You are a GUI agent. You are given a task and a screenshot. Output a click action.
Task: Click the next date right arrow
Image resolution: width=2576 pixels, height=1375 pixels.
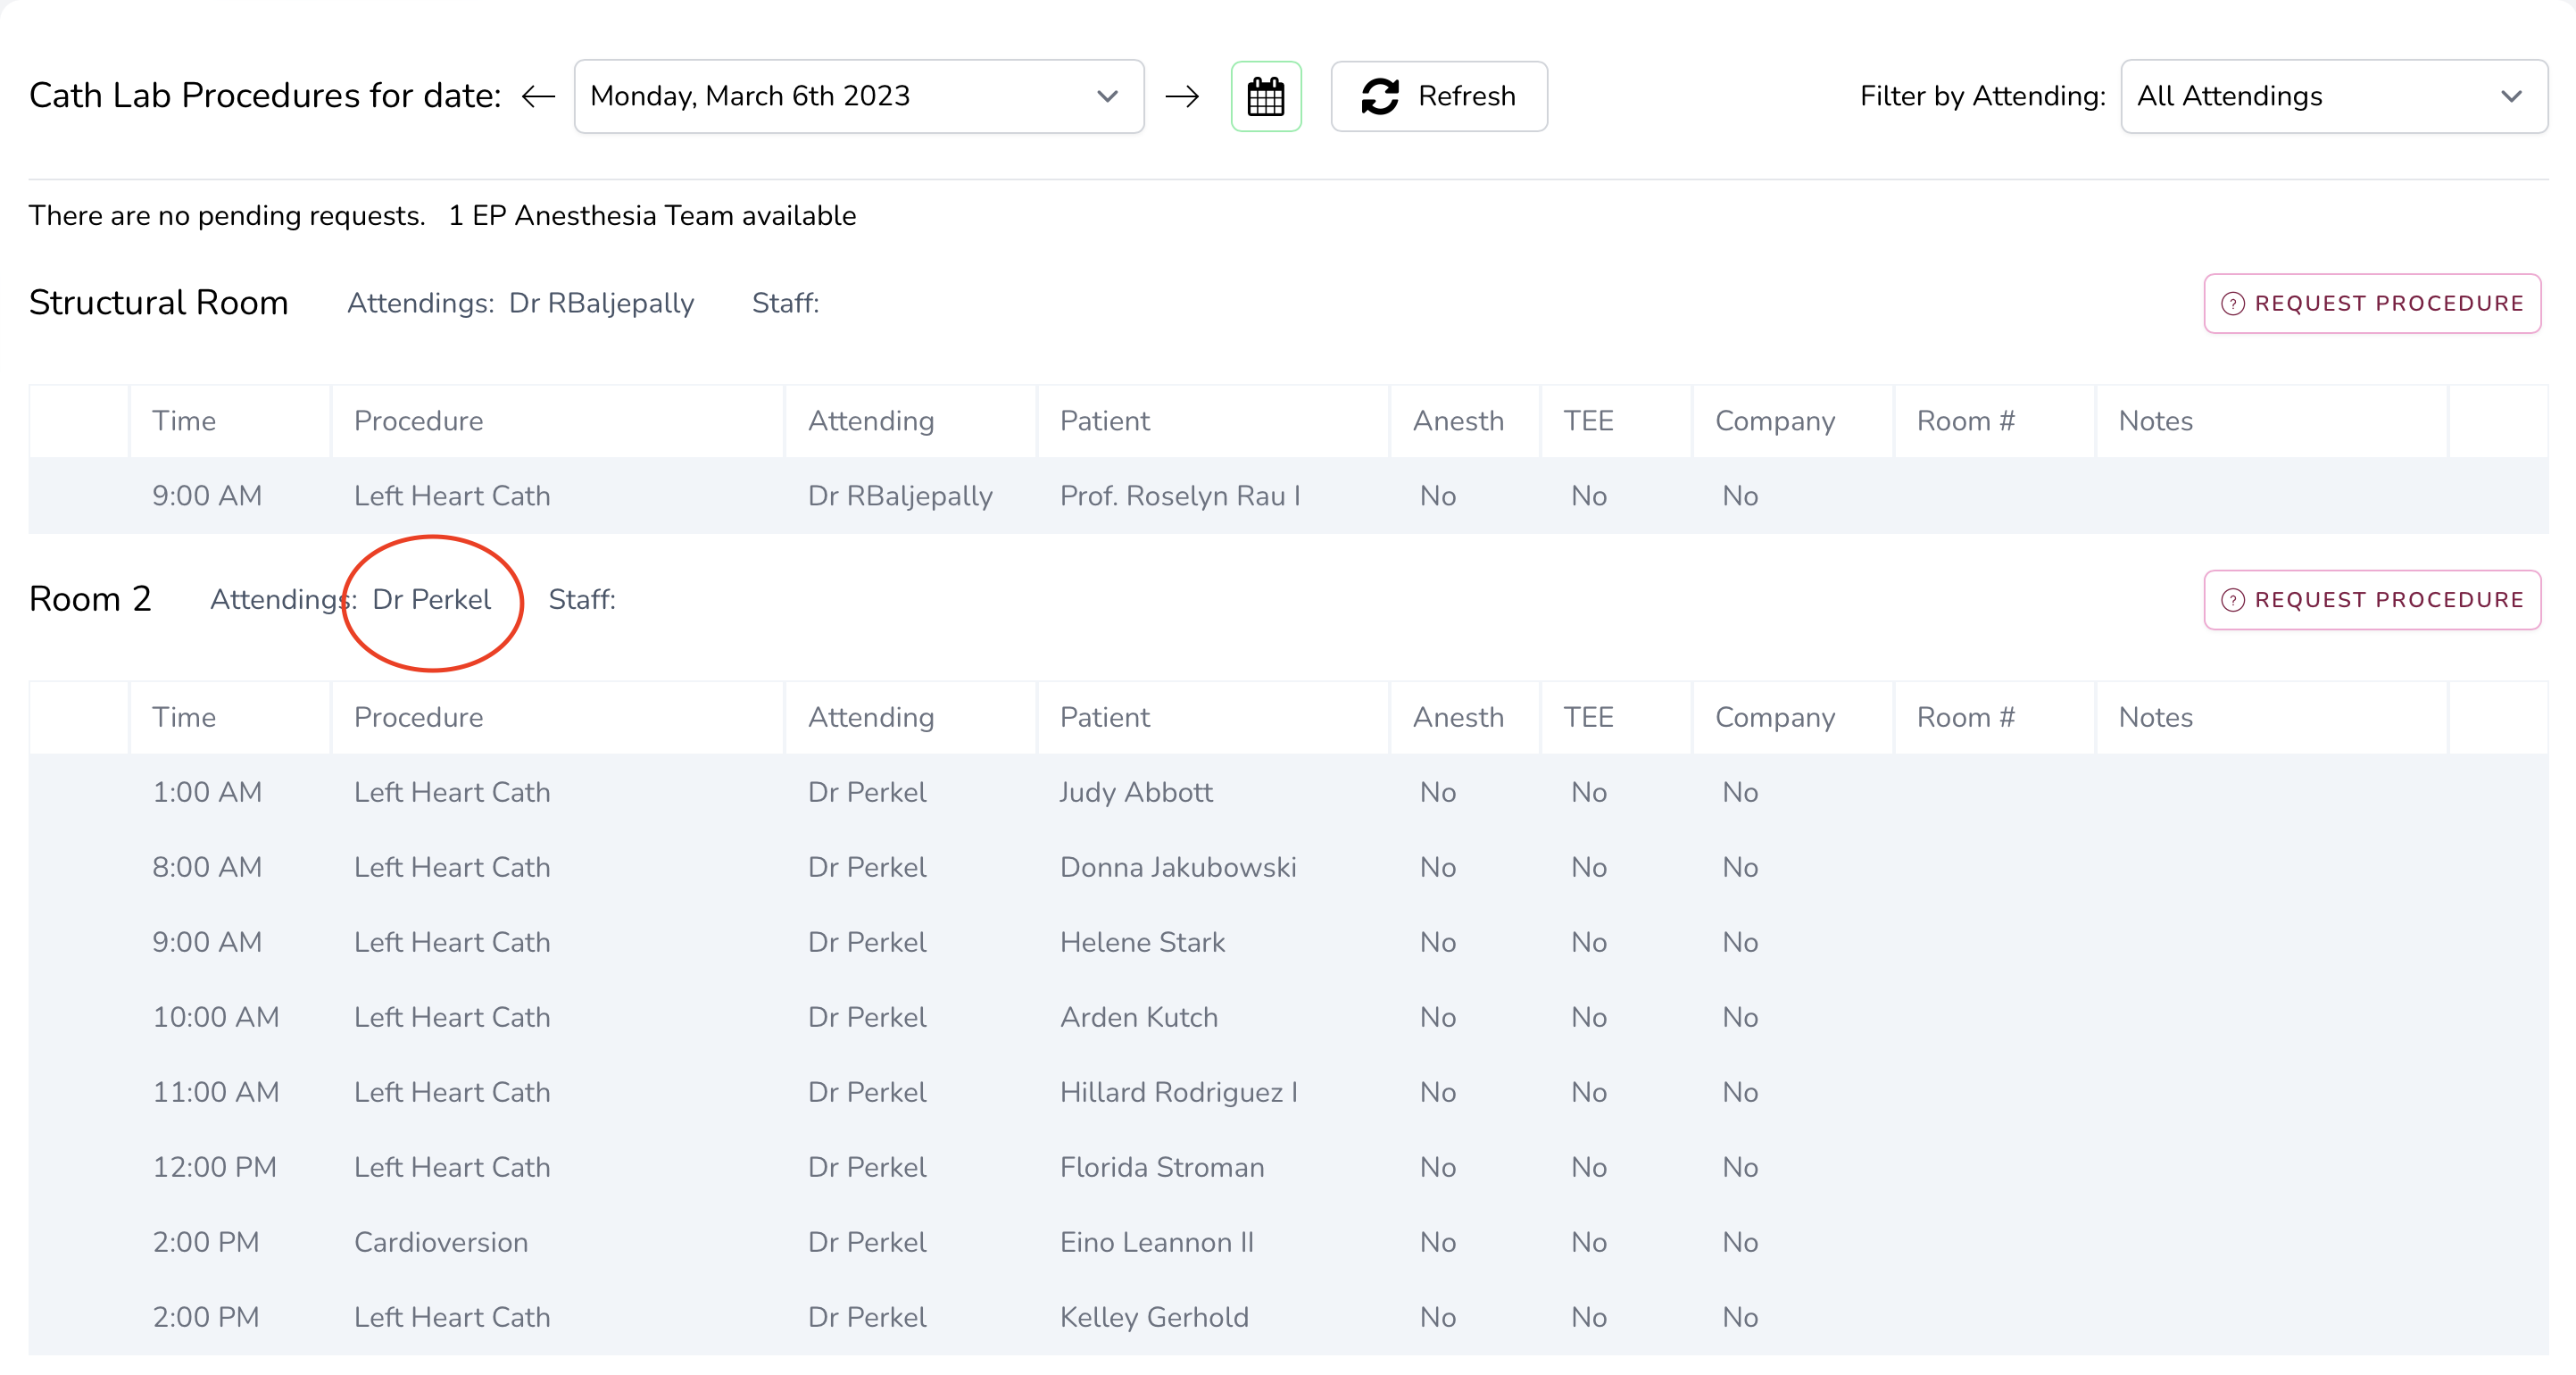[1182, 96]
